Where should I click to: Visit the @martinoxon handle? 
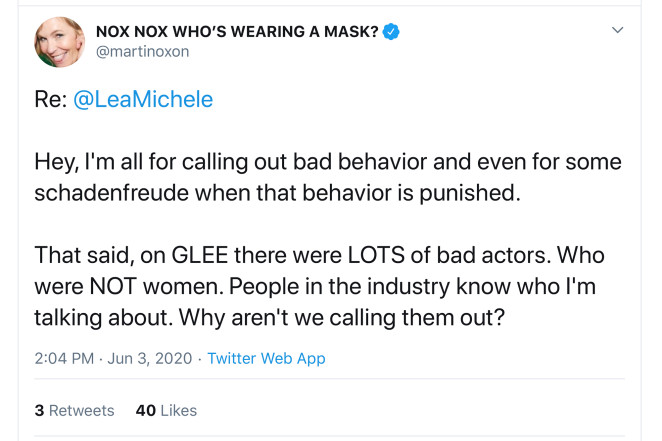pos(143,51)
